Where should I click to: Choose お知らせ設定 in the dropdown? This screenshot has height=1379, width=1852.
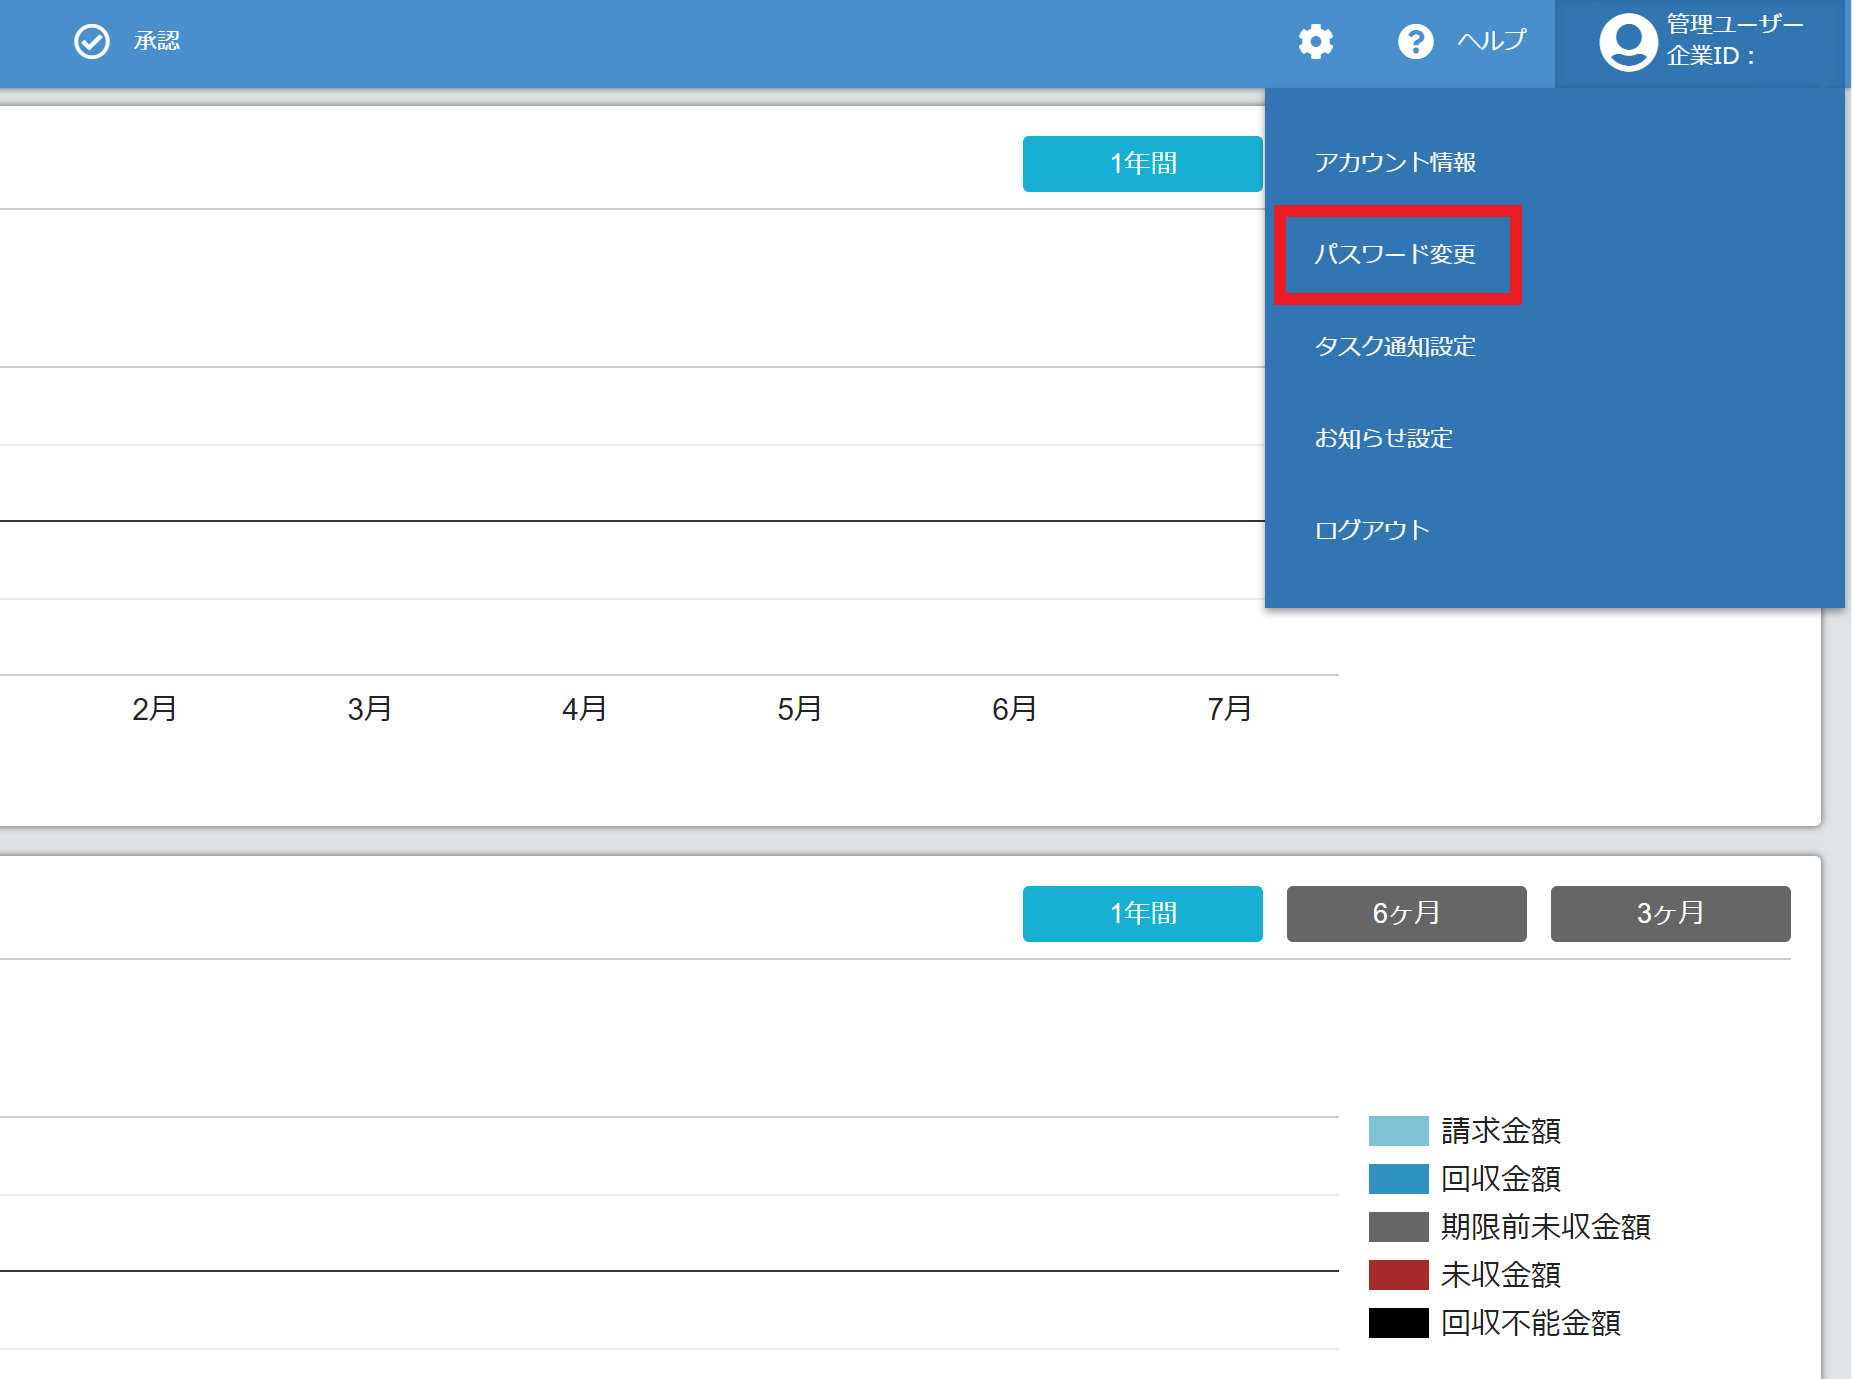click(x=1383, y=438)
